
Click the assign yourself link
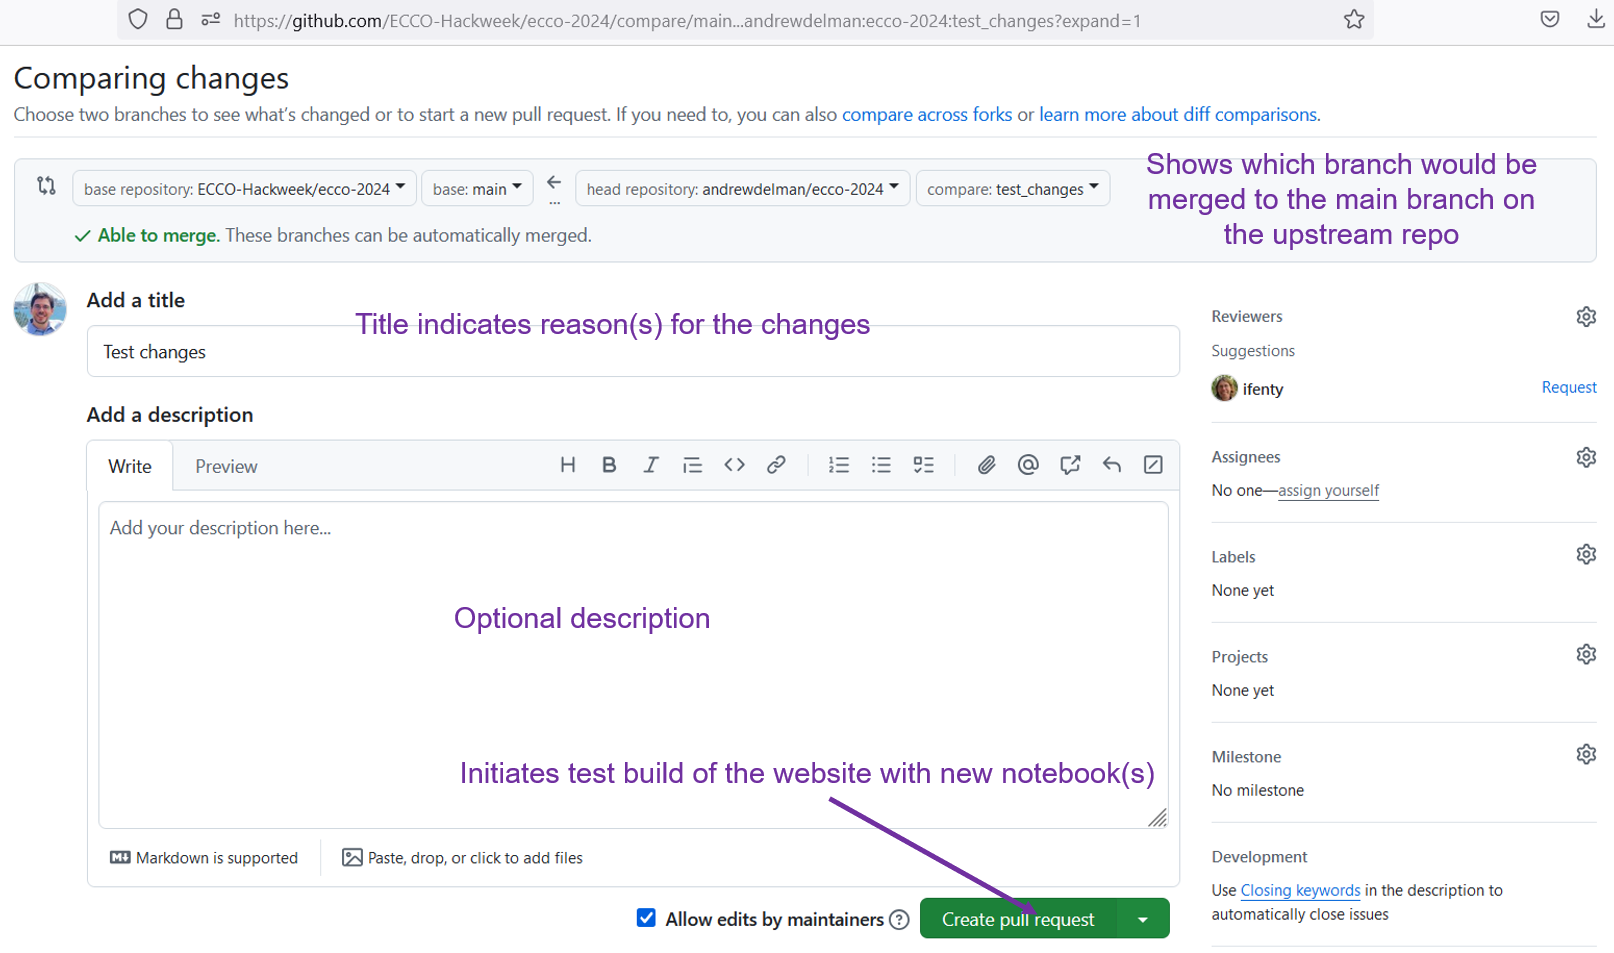pyautogui.click(x=1328, y=491)
